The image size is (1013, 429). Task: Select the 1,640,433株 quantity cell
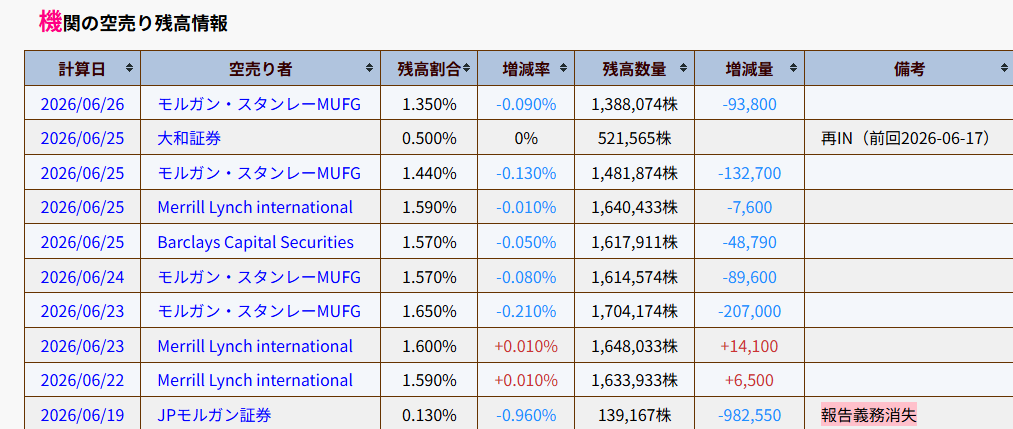tap(634, 207)
